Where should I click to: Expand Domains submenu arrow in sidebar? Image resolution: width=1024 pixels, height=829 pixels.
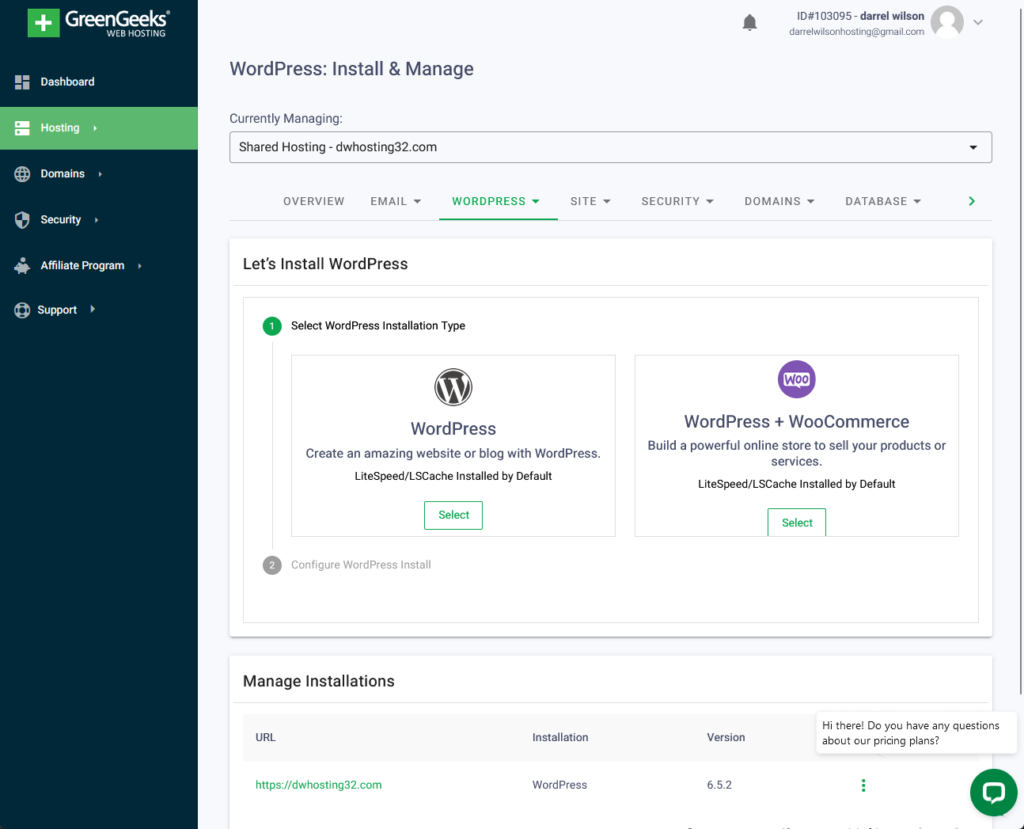tap(100, 174)
